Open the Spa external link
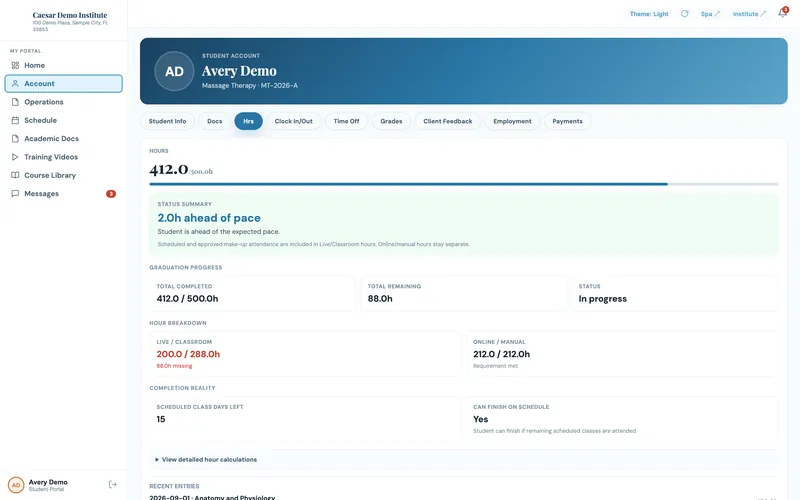 pos(710,14)
